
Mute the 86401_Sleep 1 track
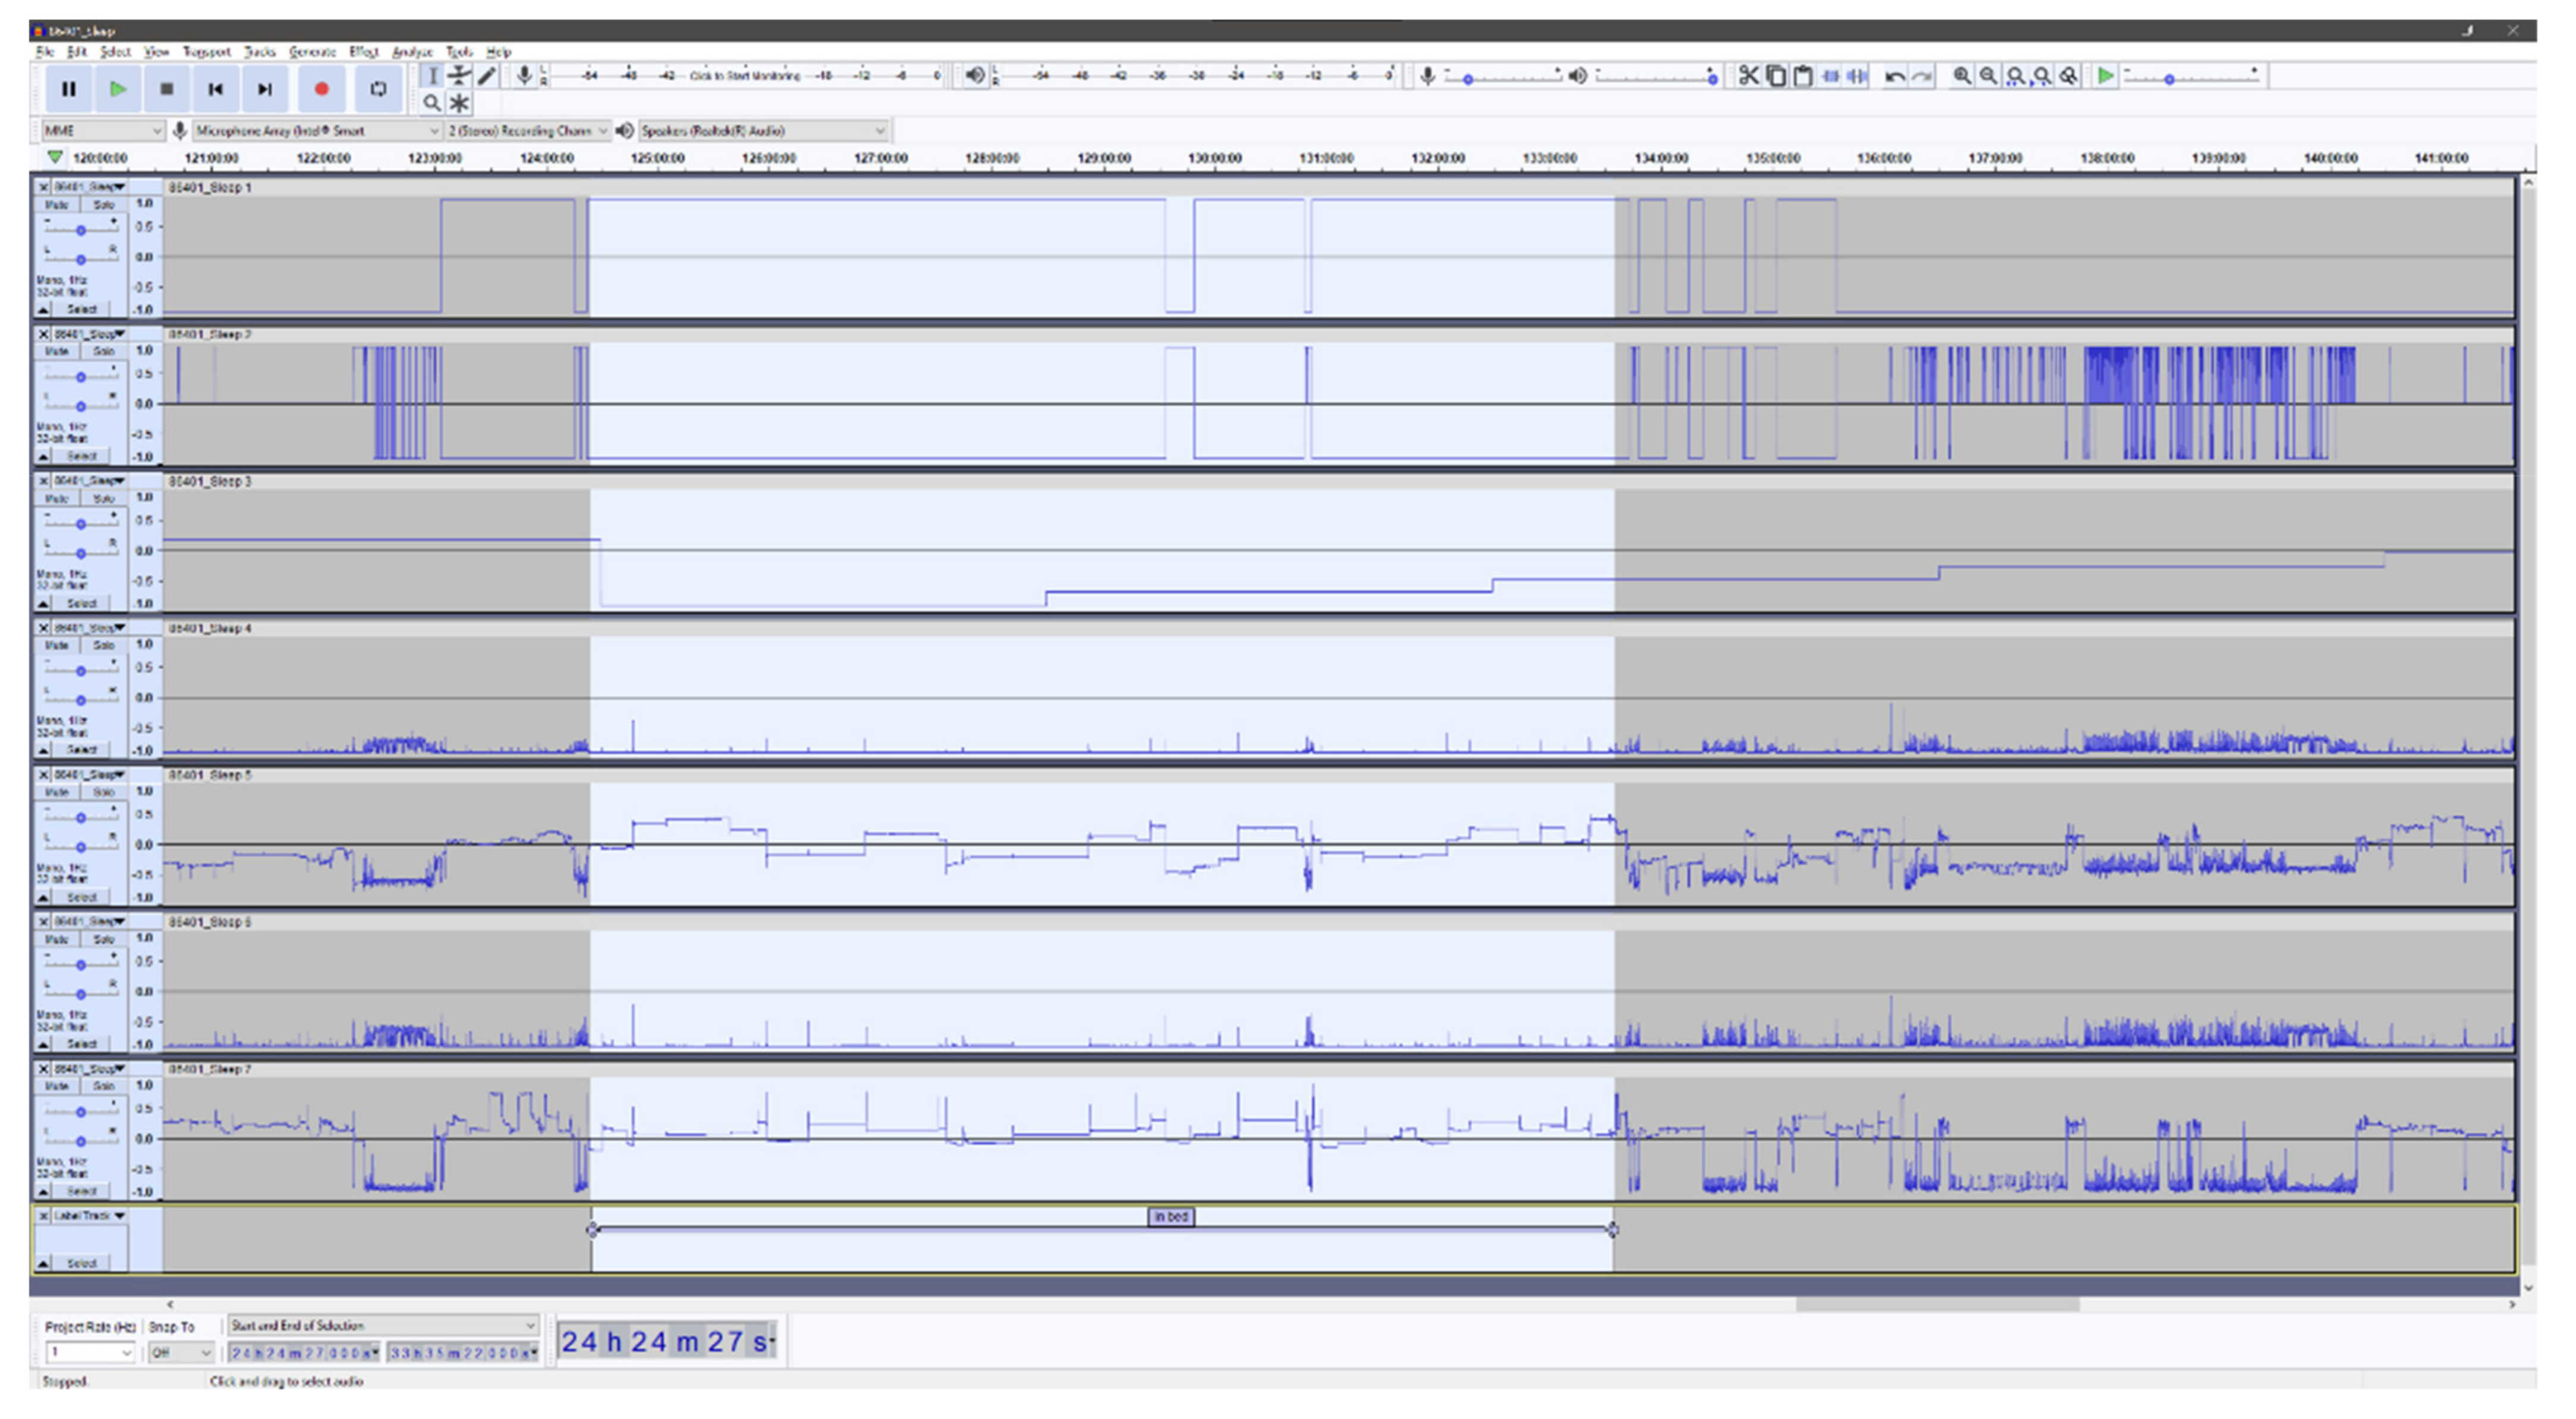(56, 205)
